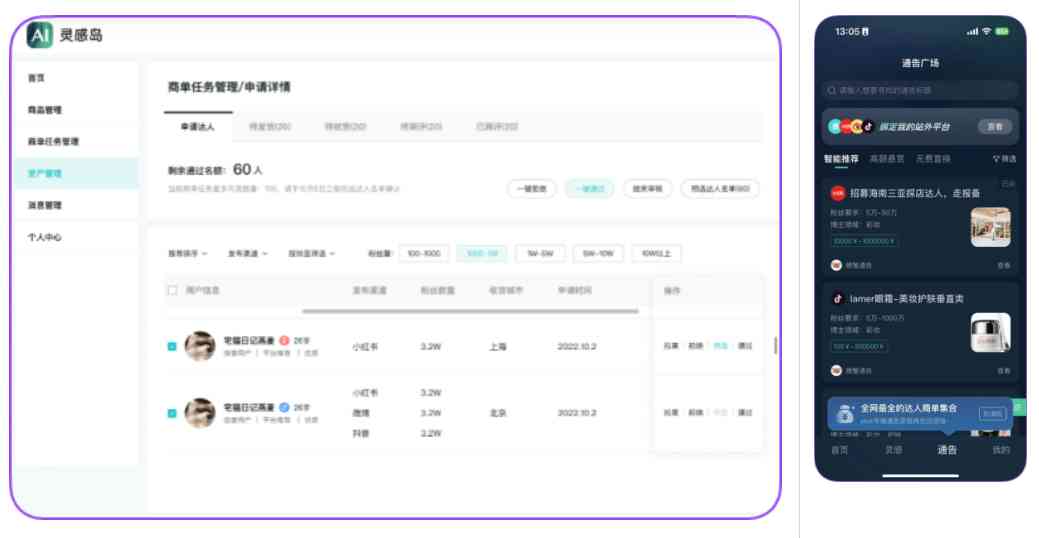1039x538 pixels.
Task: Select the highlighted 1000-1W follower range filter
Action: pyautogui.click(x=482, y=254)
